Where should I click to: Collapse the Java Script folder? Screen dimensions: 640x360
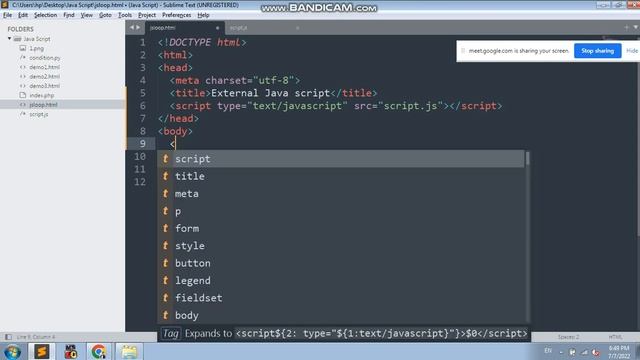[x=9, y=39]
